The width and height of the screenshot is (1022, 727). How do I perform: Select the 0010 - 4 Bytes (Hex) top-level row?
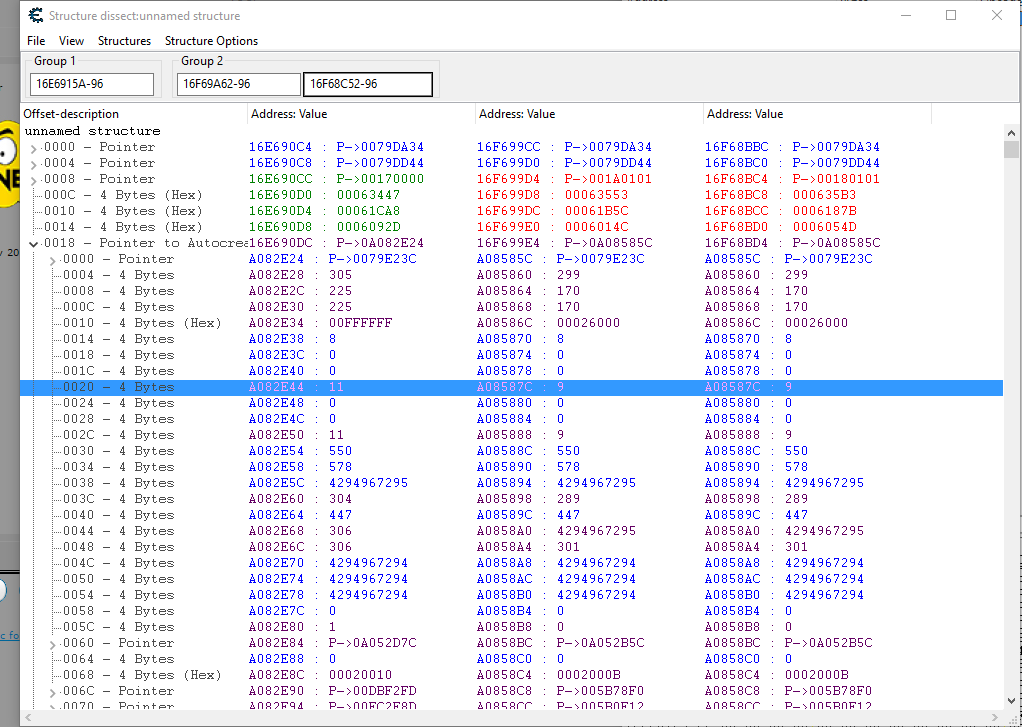coord(512,211)
